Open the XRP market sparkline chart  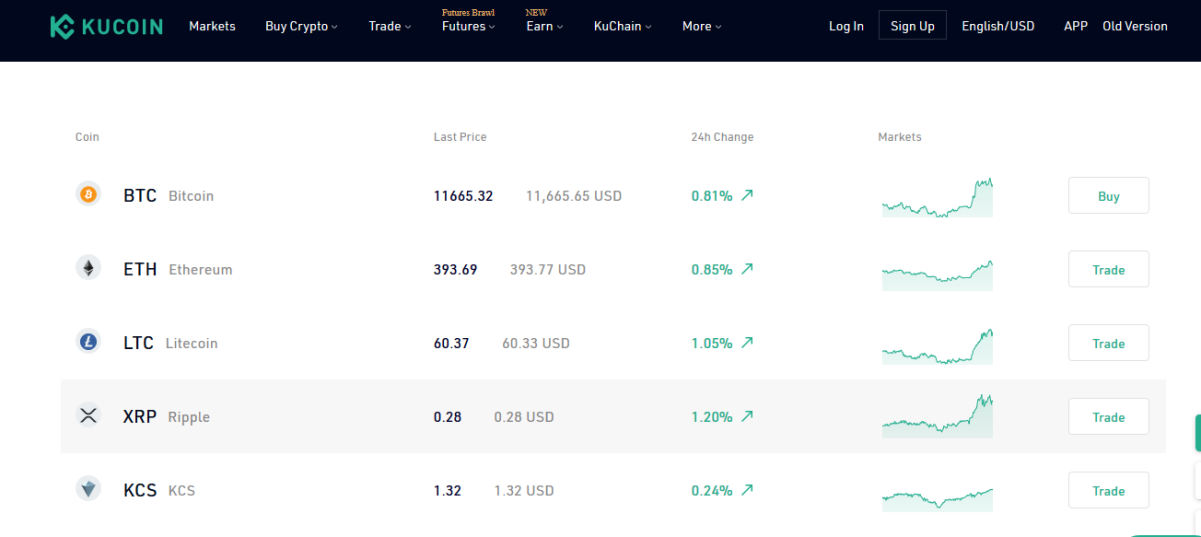[937, 416]
